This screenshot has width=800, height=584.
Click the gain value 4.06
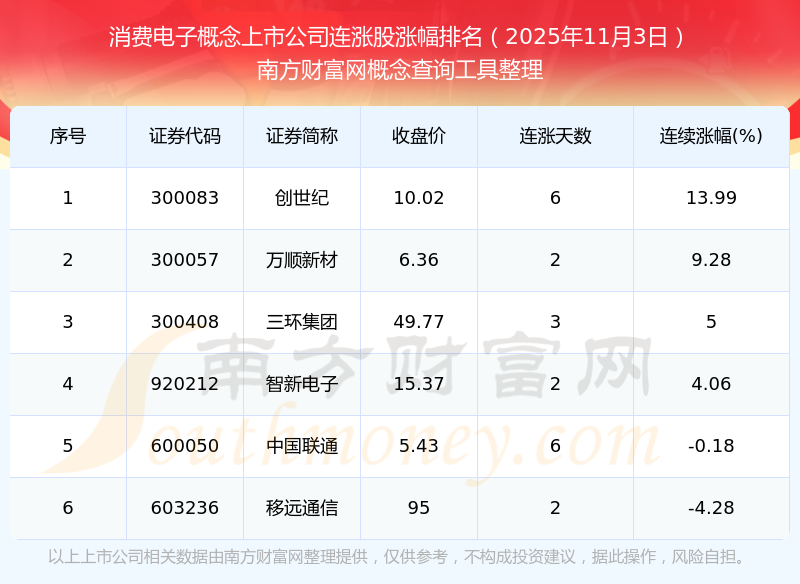711,384
